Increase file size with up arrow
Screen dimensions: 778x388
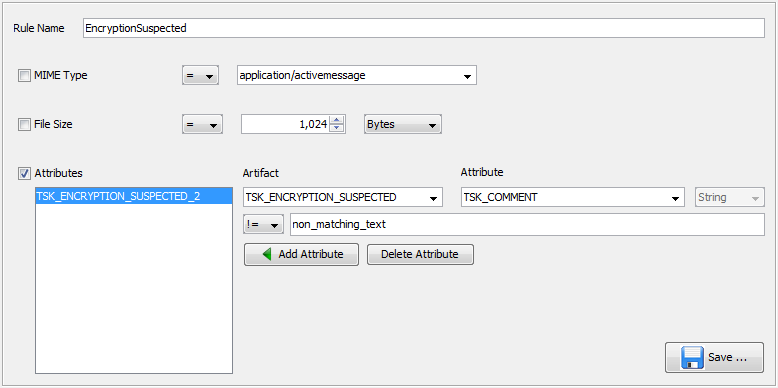(337, 120)
